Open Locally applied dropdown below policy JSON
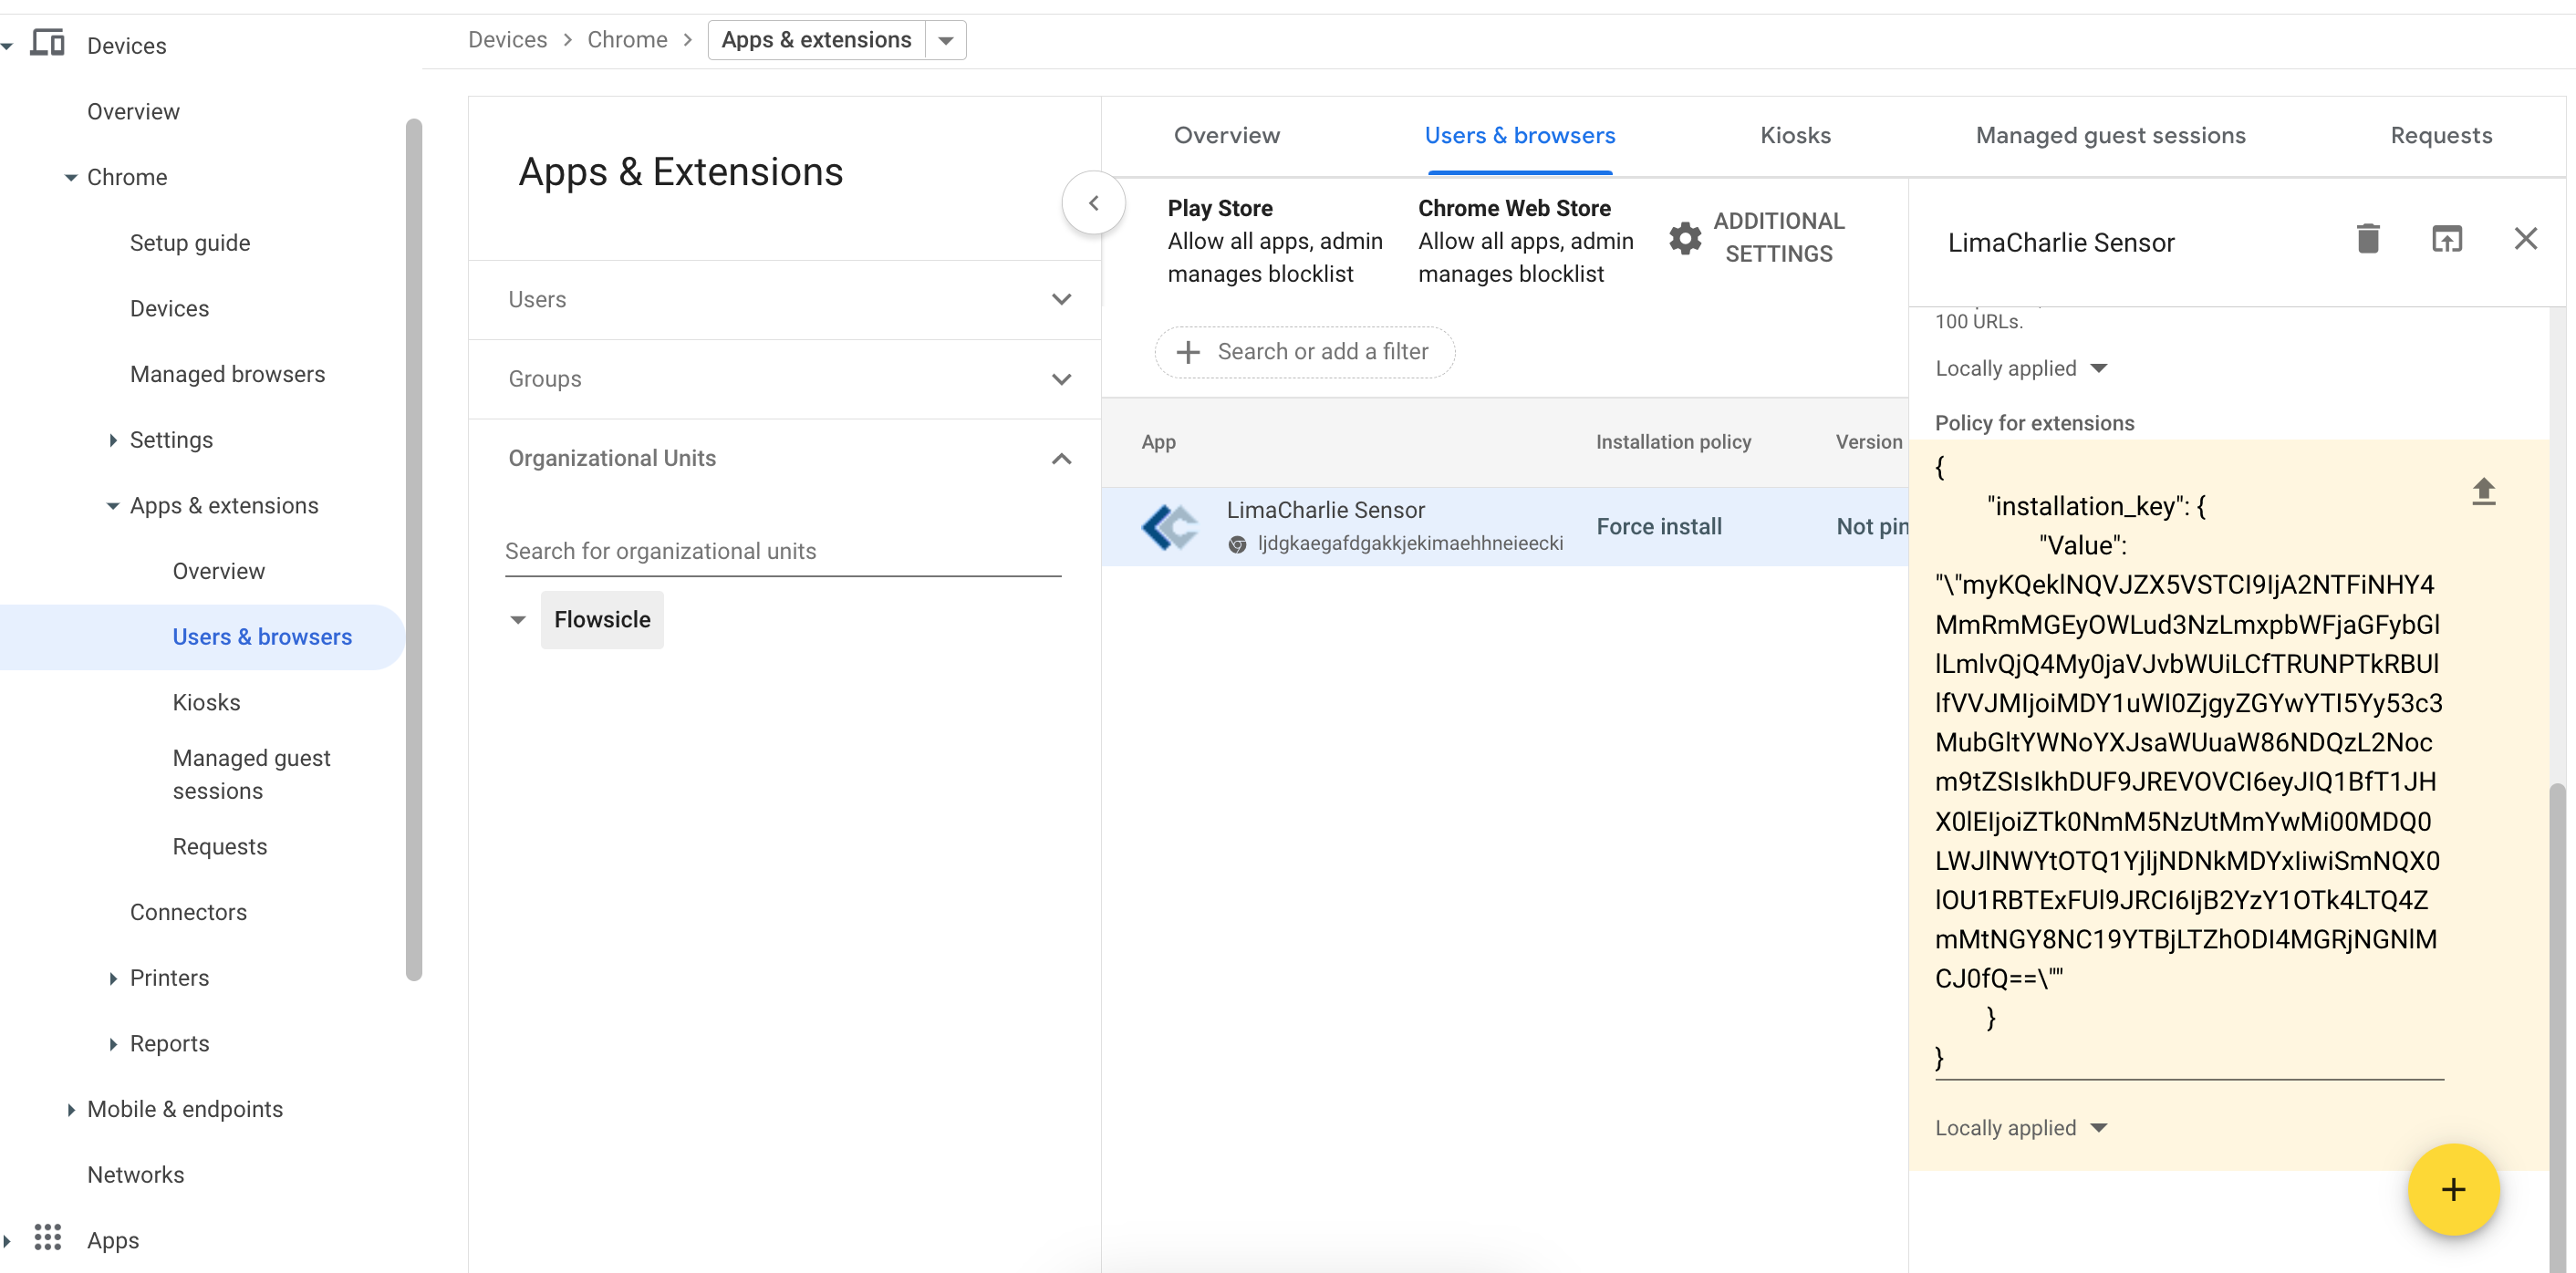 (x=2022, y=1128)
